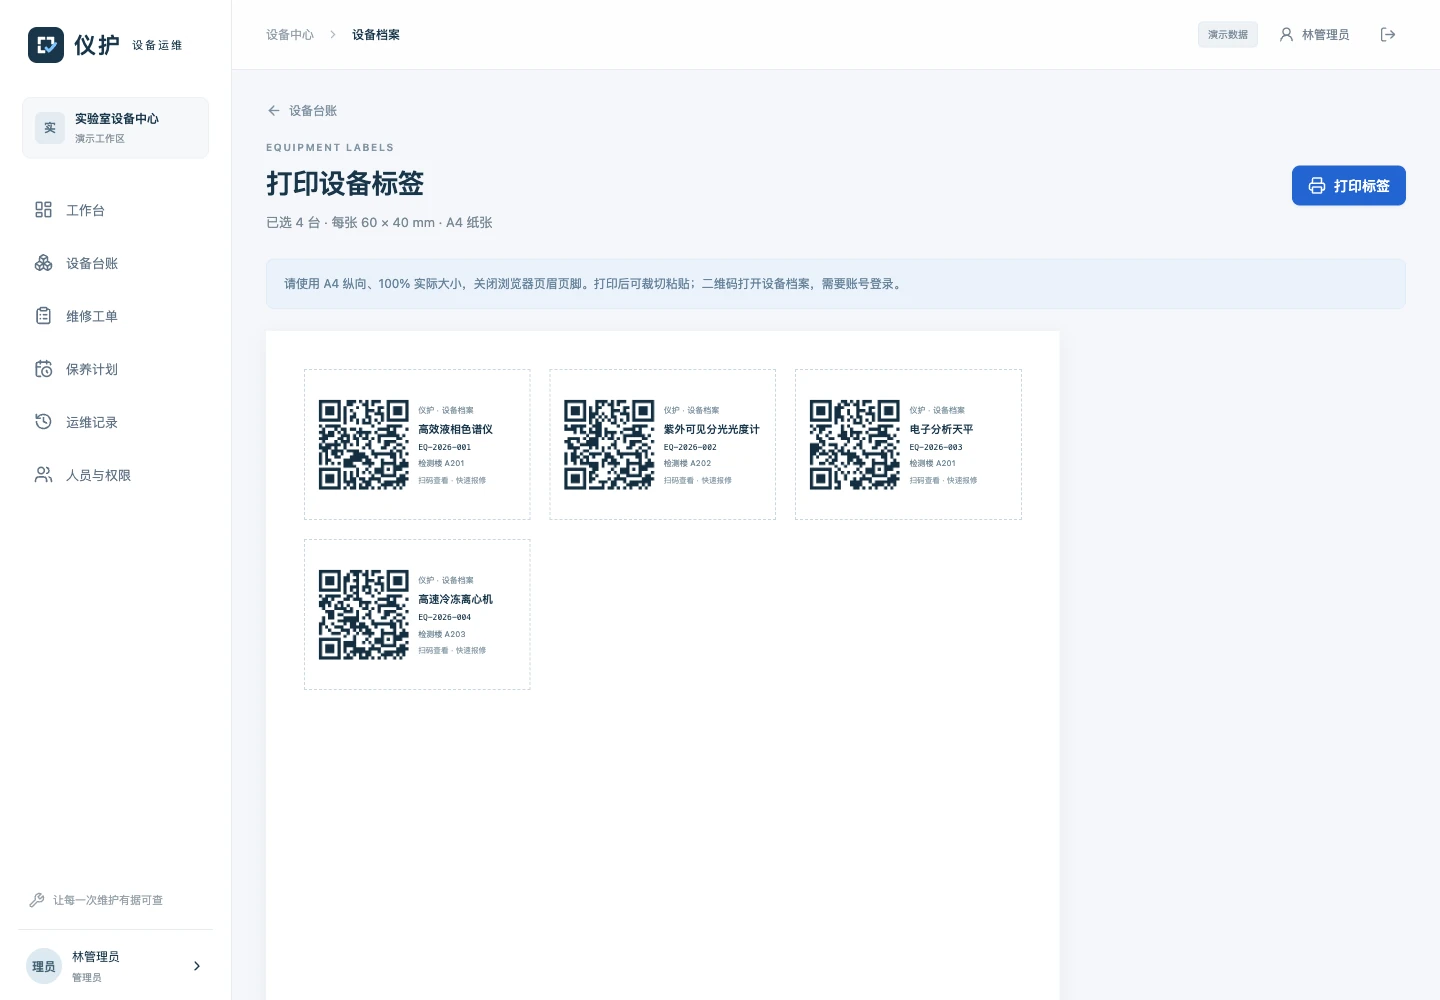The width and height of the screenshot is (1440, 1000).
Task: Open the 实验室设备中心 workspace switcher
Action: pos(116,128)
